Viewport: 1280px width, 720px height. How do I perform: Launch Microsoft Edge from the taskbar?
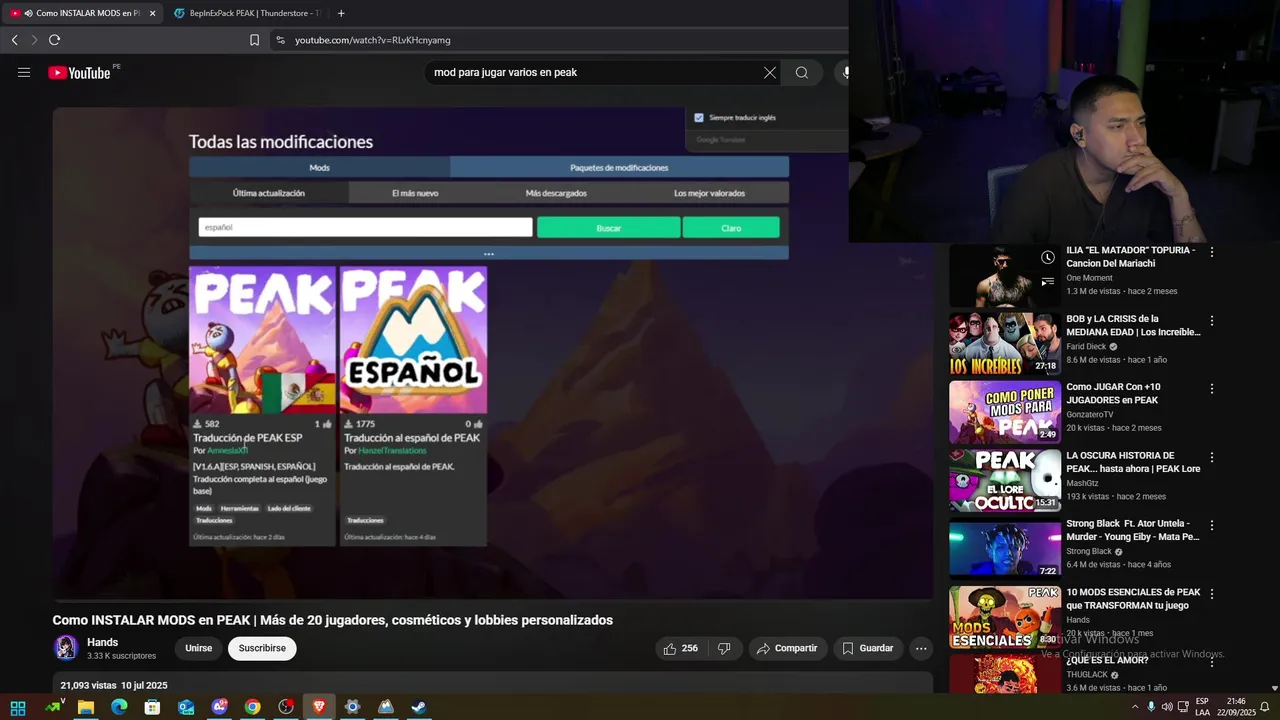click(x=119, y=707)
